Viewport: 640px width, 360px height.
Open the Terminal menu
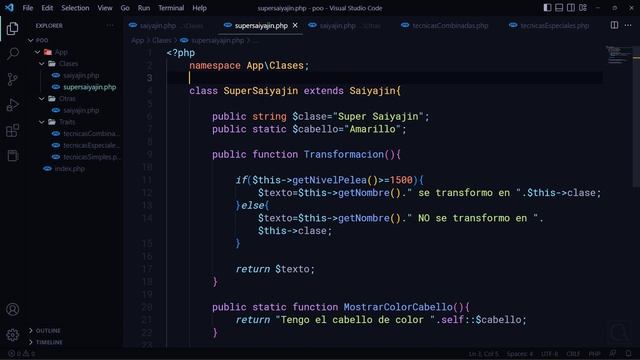tap(171, 8)
